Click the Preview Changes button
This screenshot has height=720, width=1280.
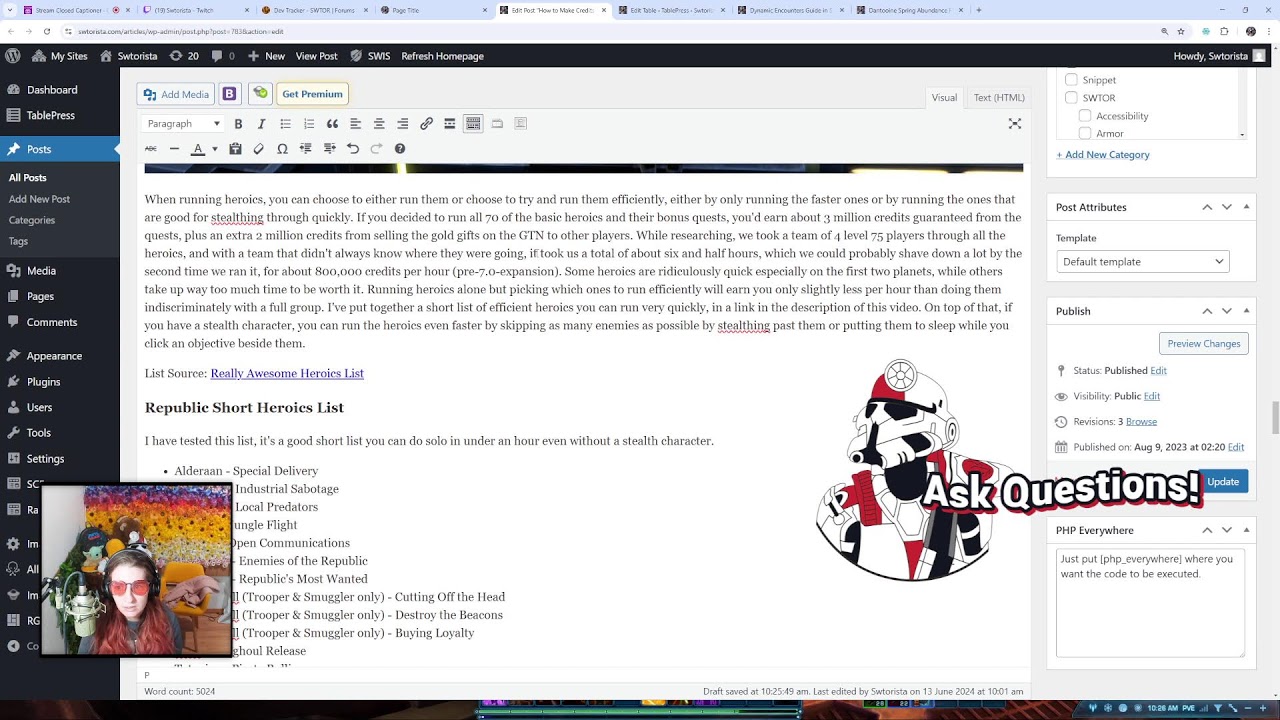(1204, 343)
